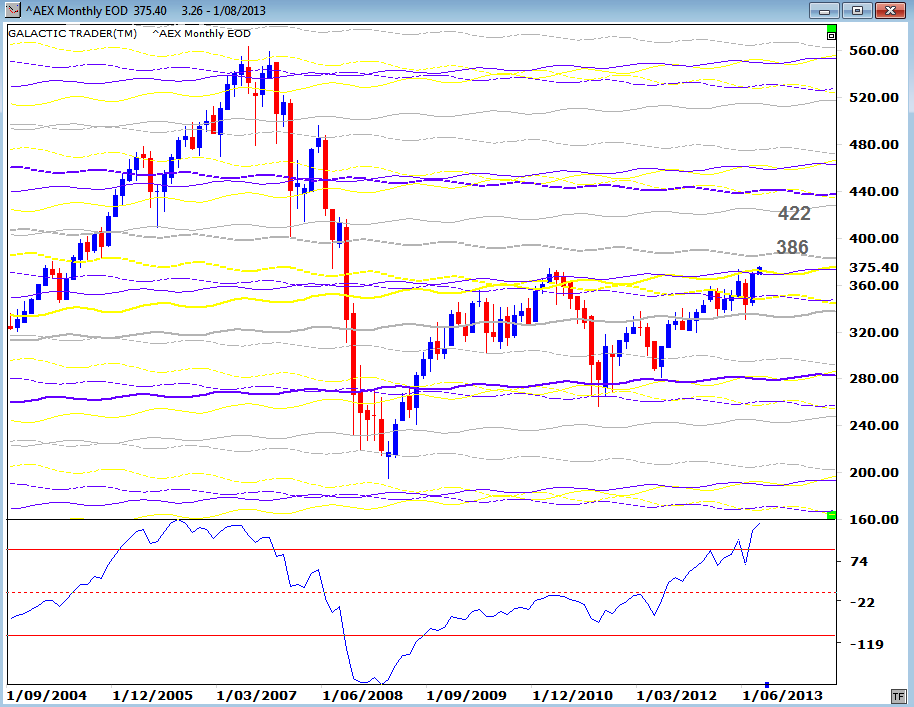914x707 pixels.
Task: Click the 1/12/2005 date label
Action: 152,695
